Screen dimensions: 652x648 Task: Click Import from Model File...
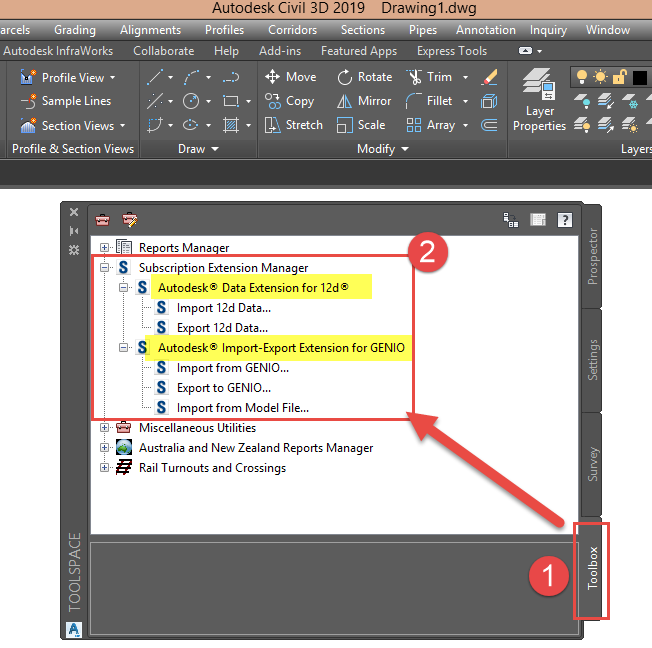tap(242, 408)
